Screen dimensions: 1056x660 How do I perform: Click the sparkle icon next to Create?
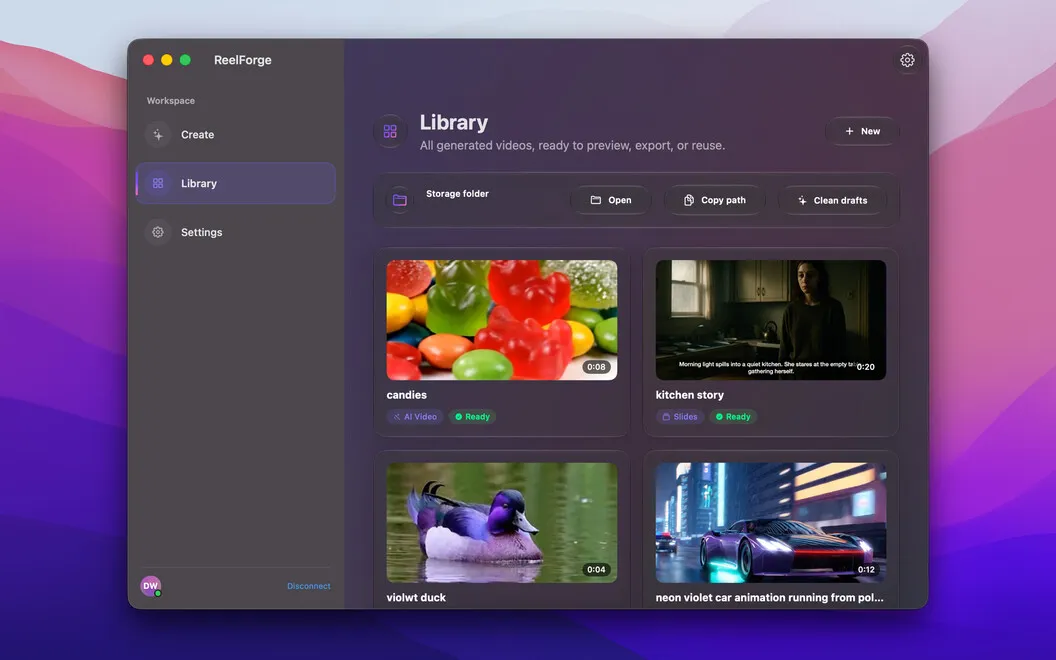point(158,135)
